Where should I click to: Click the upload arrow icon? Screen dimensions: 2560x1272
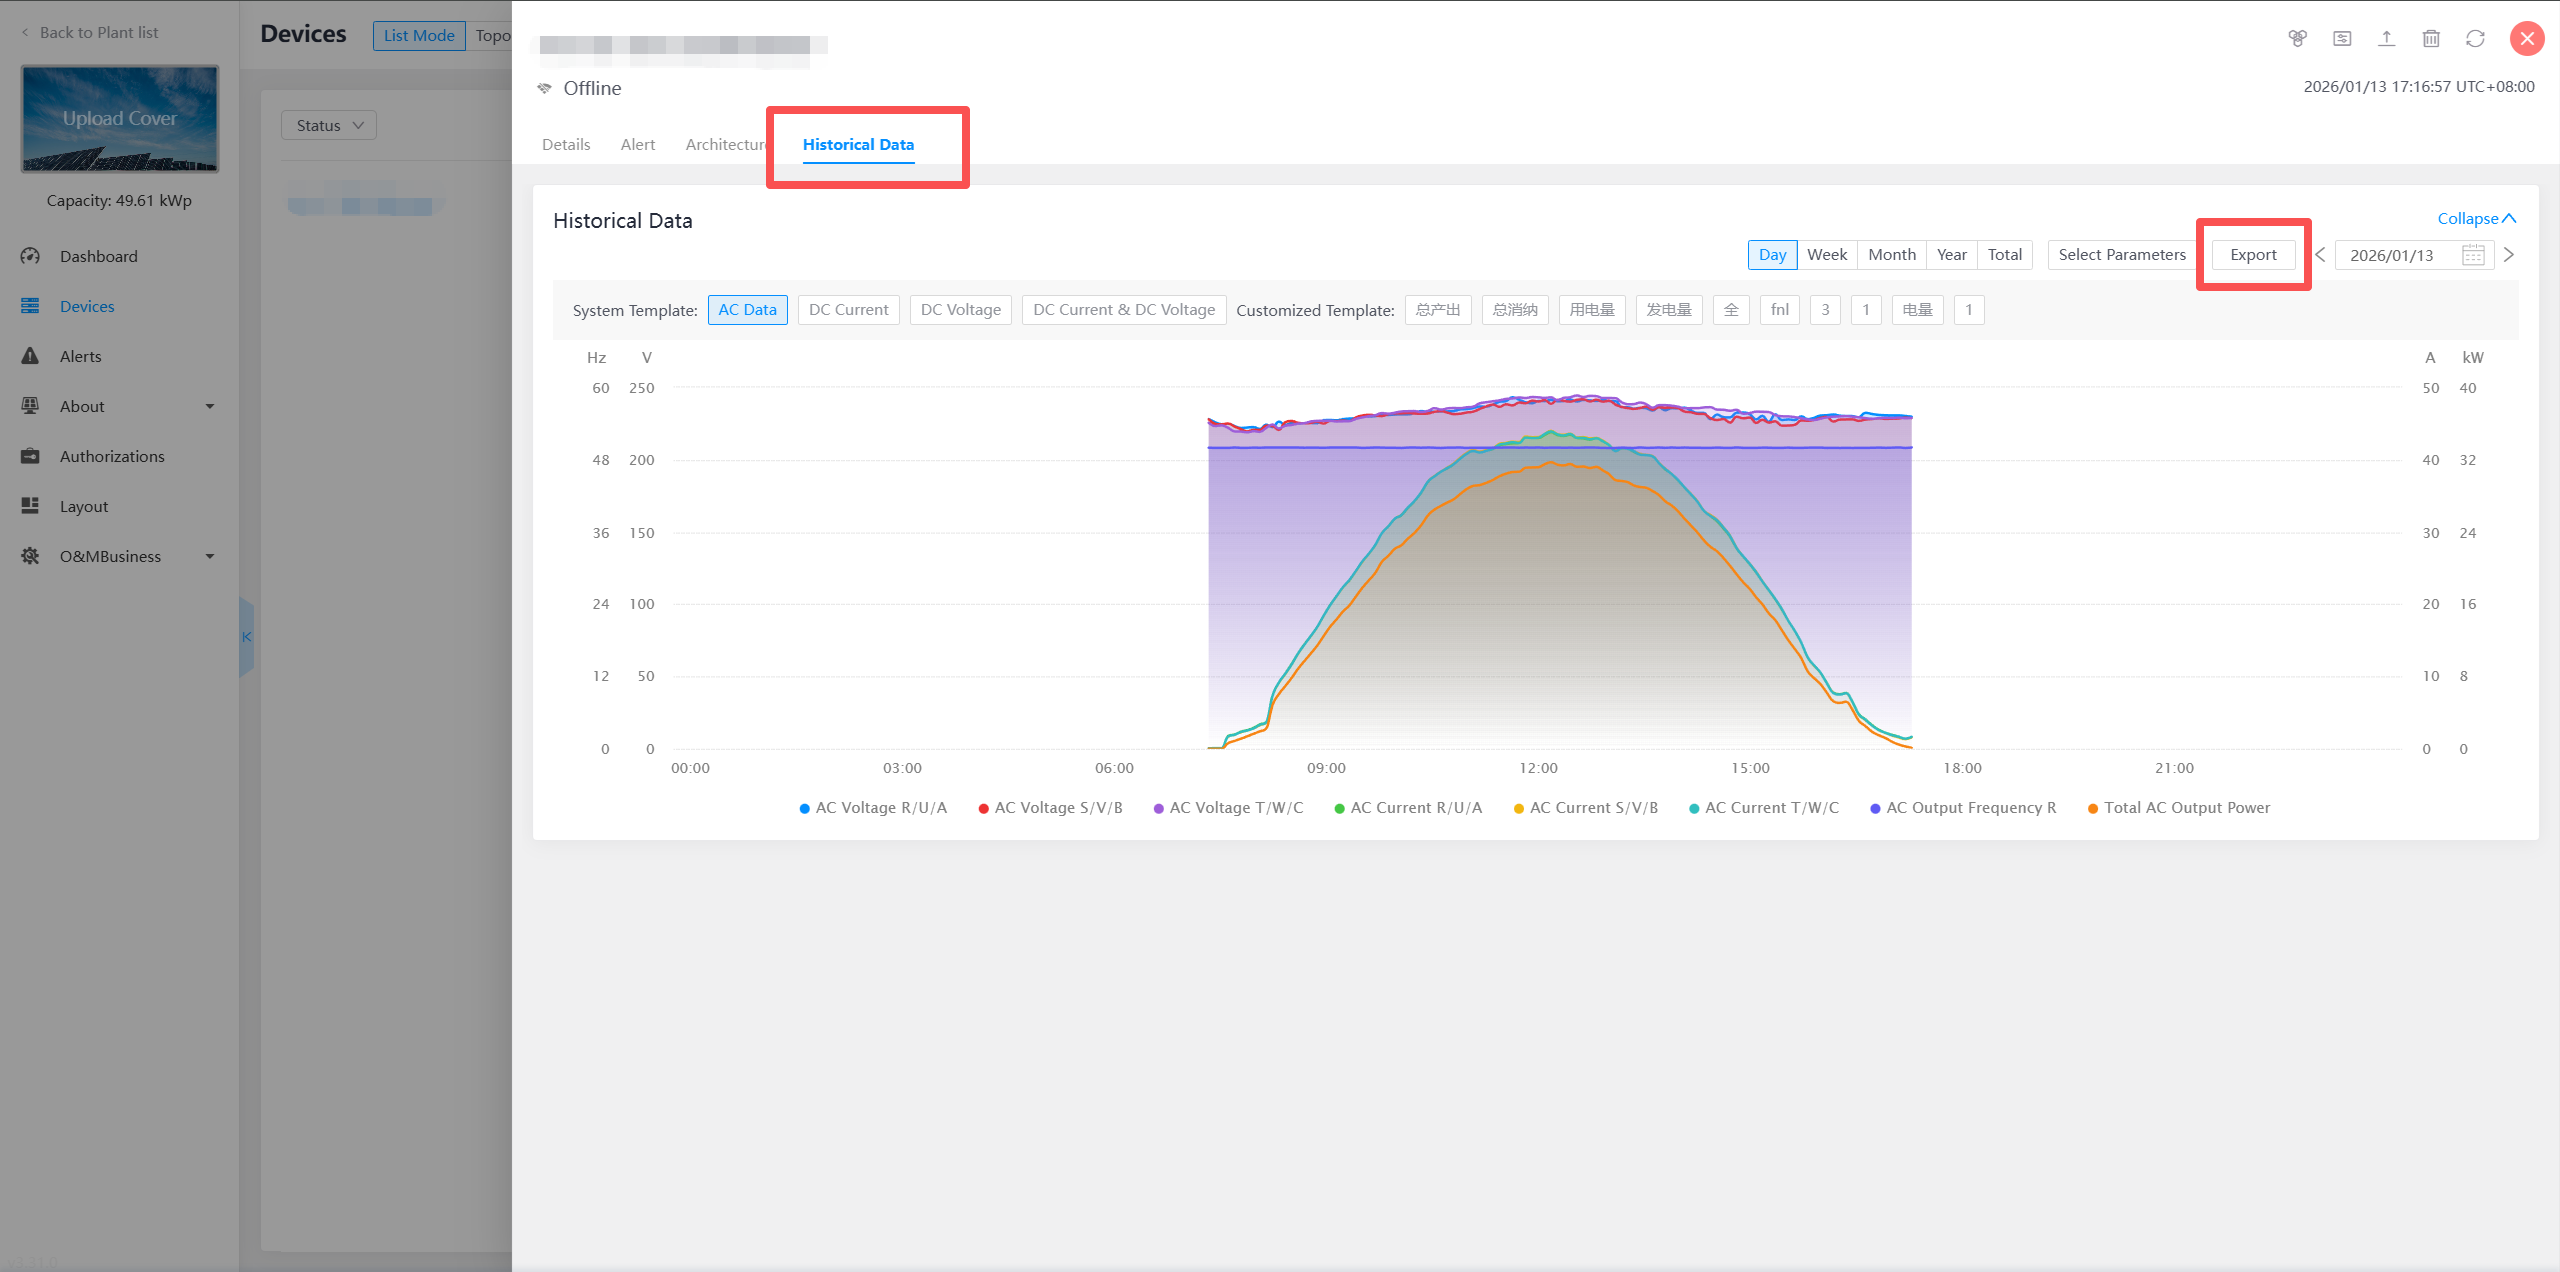[x=2386, y=38]
